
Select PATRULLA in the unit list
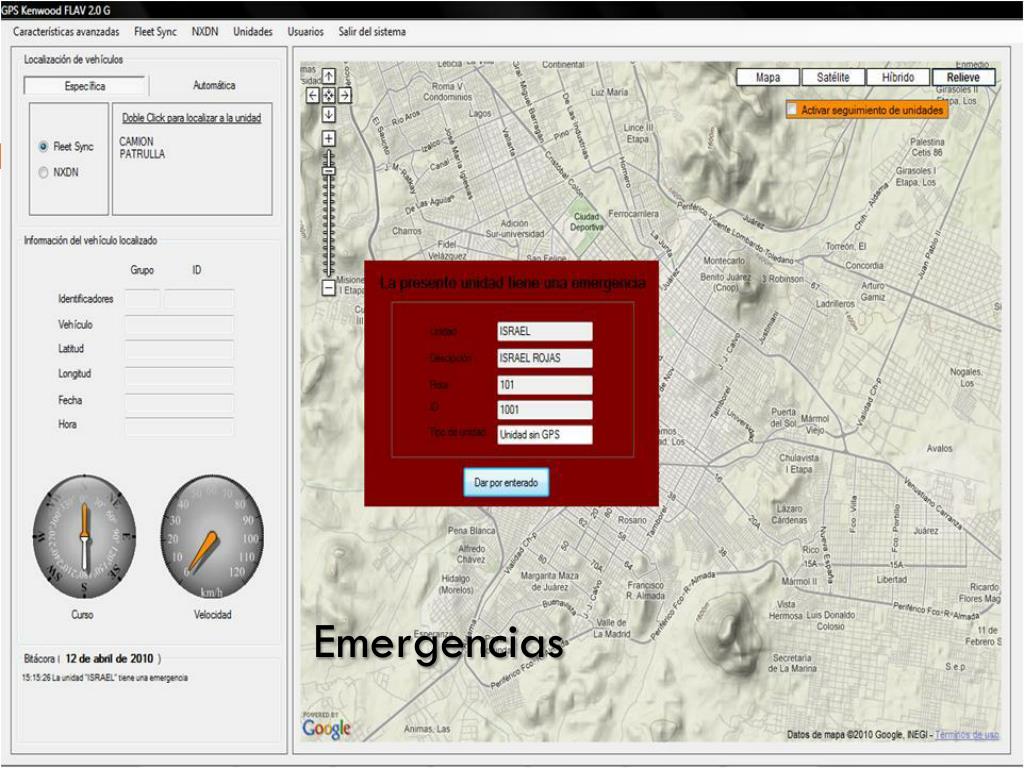[x=142, y=154]
